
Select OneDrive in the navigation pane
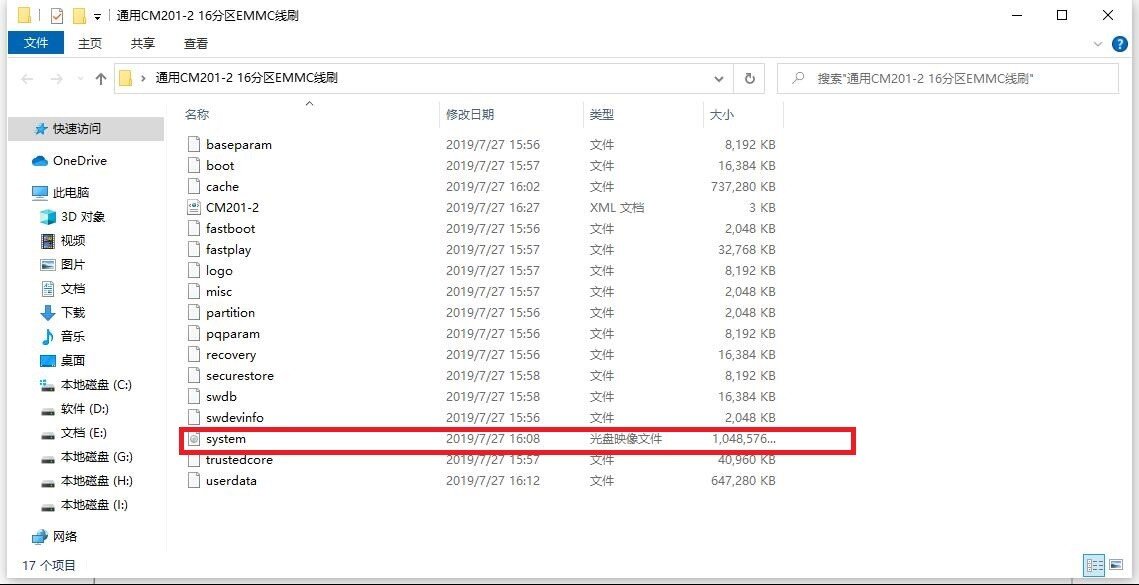[x=79, y=161]
